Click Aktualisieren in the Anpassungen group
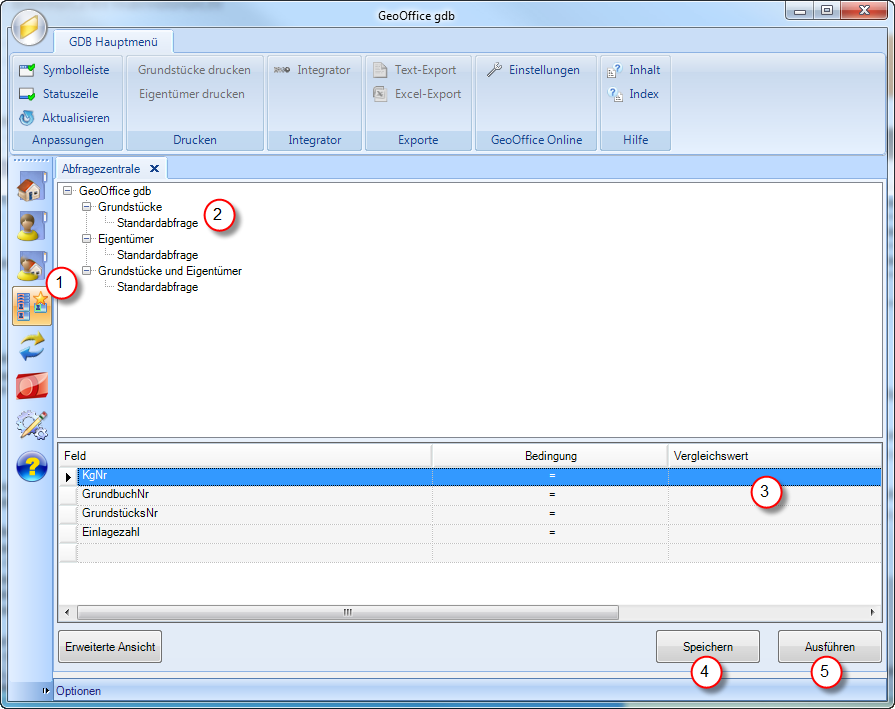 [x=65, y=118]
